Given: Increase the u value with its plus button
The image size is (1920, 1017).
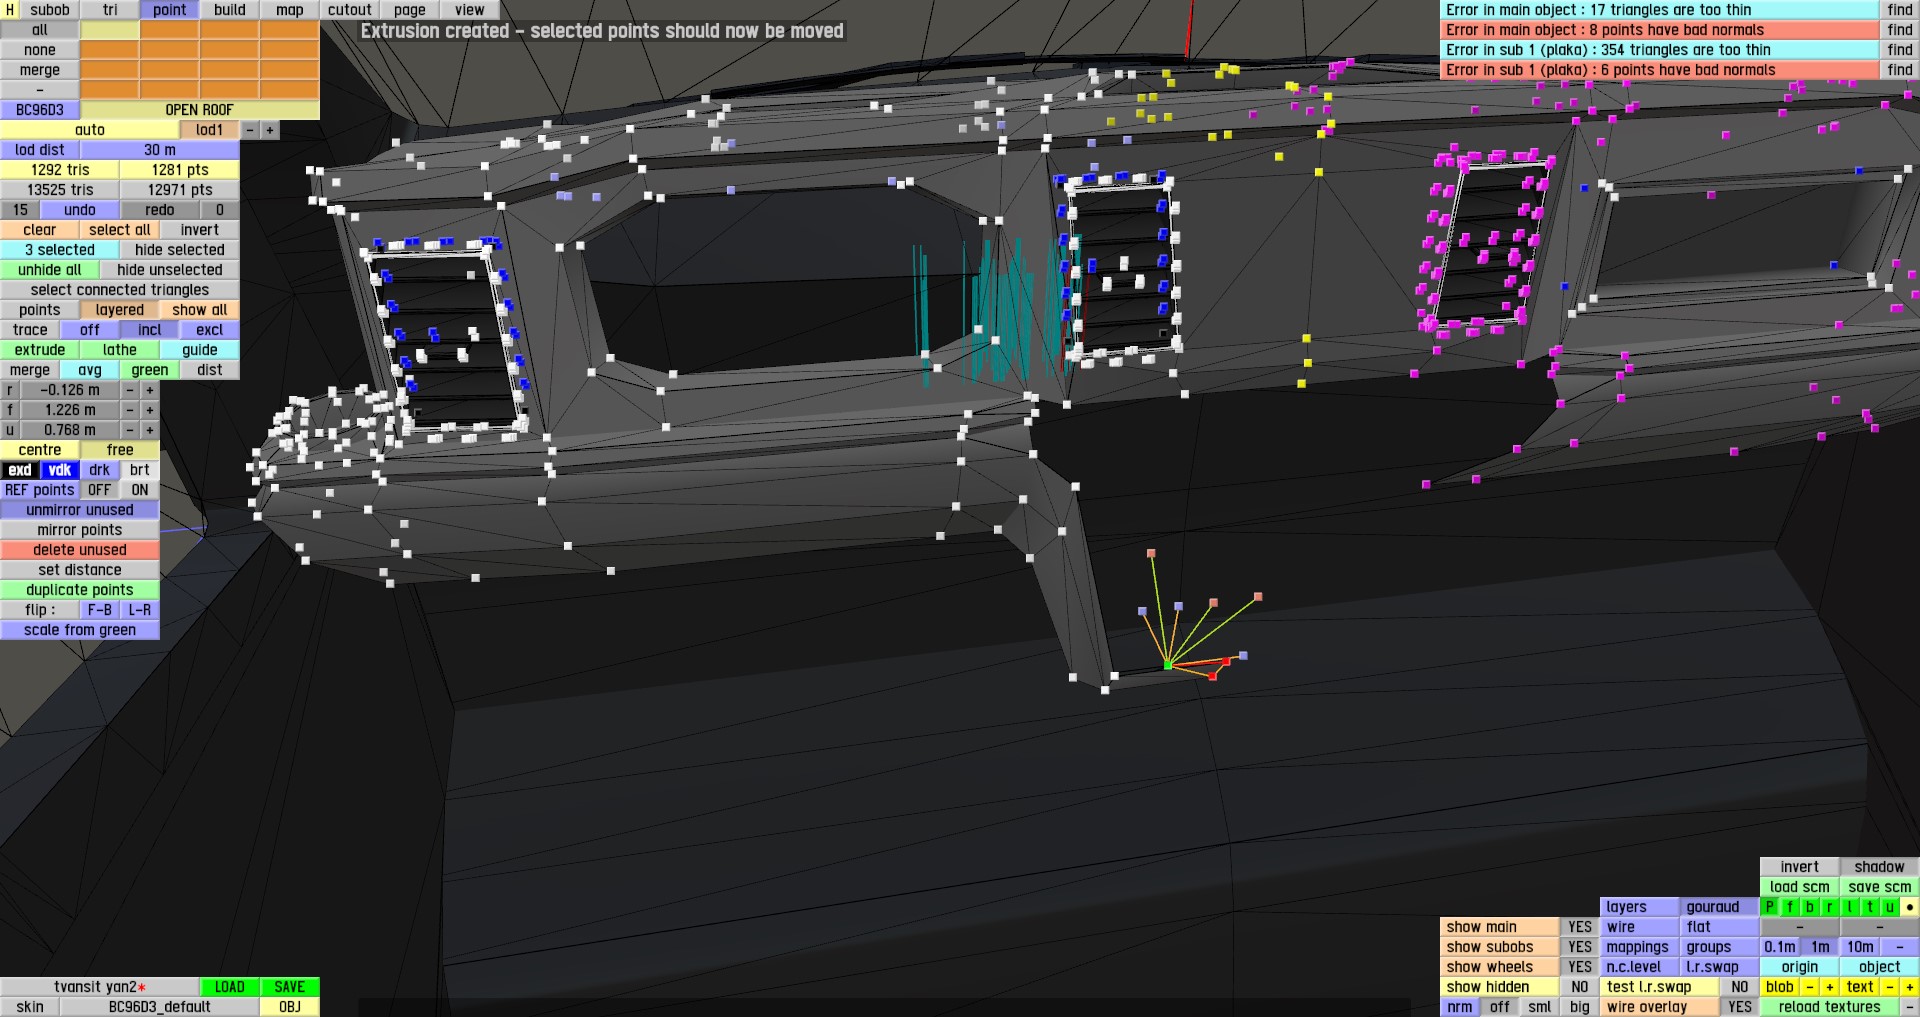Looking at the screenshot, I should pyautogui.click(x=150, y=430).
